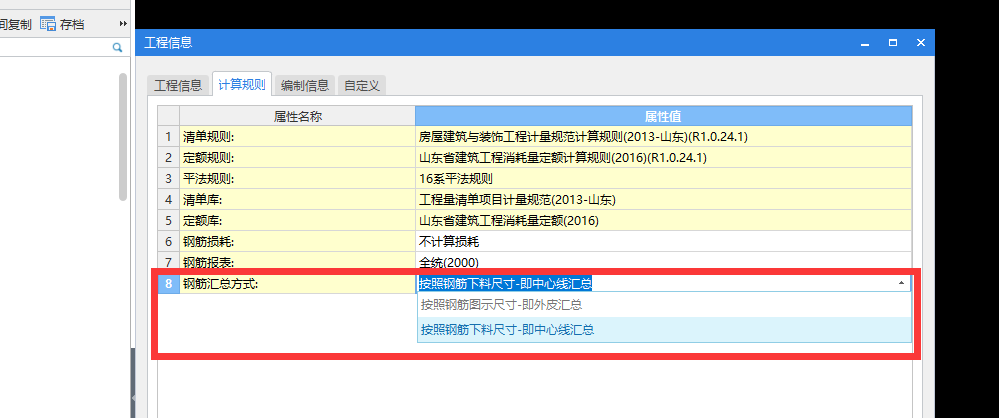Click the 存档 save icon
Image resolution: width=999 pixels, height=418 pixels.
click(x=48, y=24)
